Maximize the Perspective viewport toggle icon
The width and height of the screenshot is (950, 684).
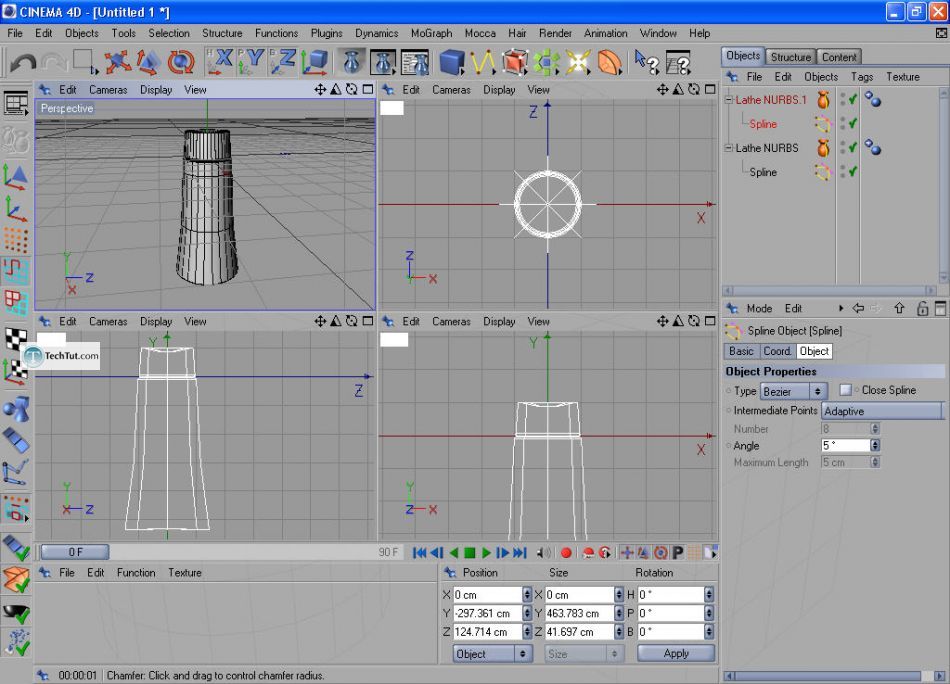(x=368, y=90)
